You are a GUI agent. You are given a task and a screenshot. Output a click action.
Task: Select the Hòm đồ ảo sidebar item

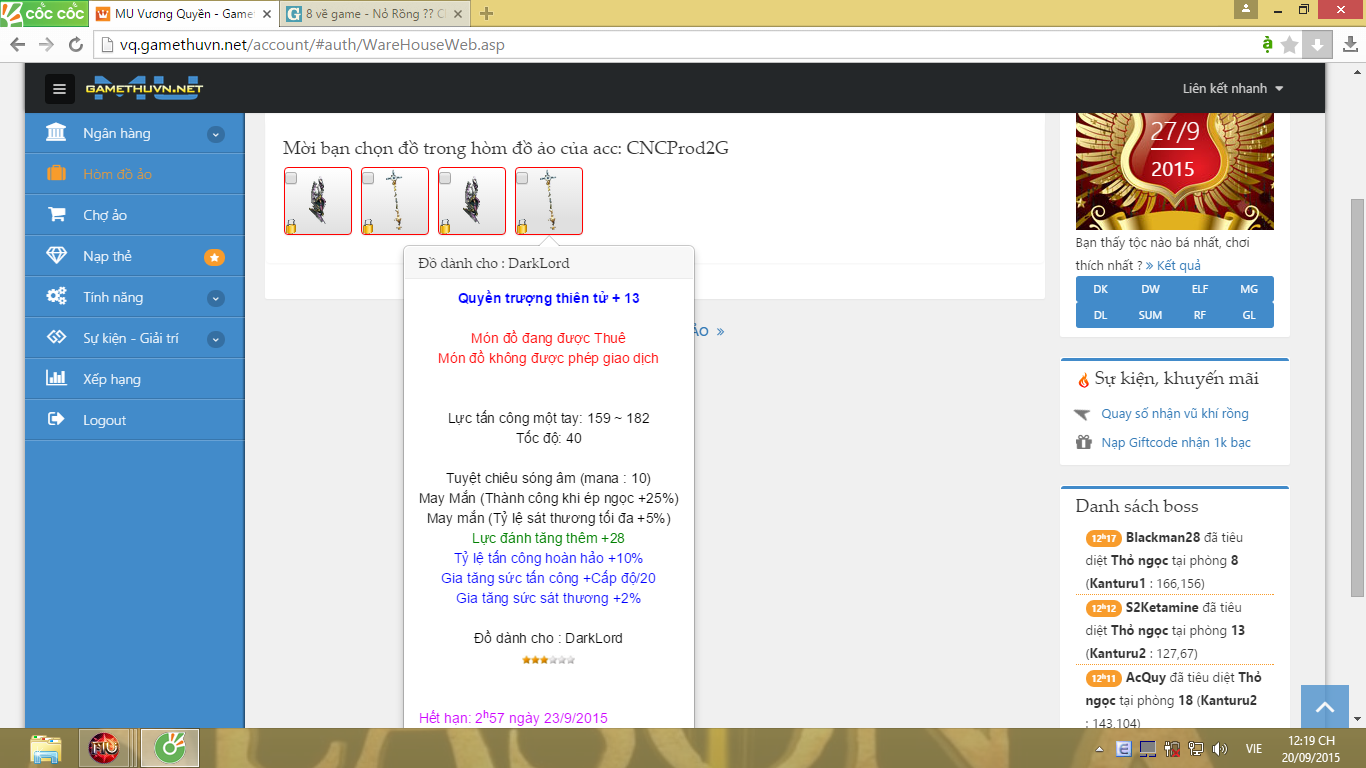coord(135,174)
